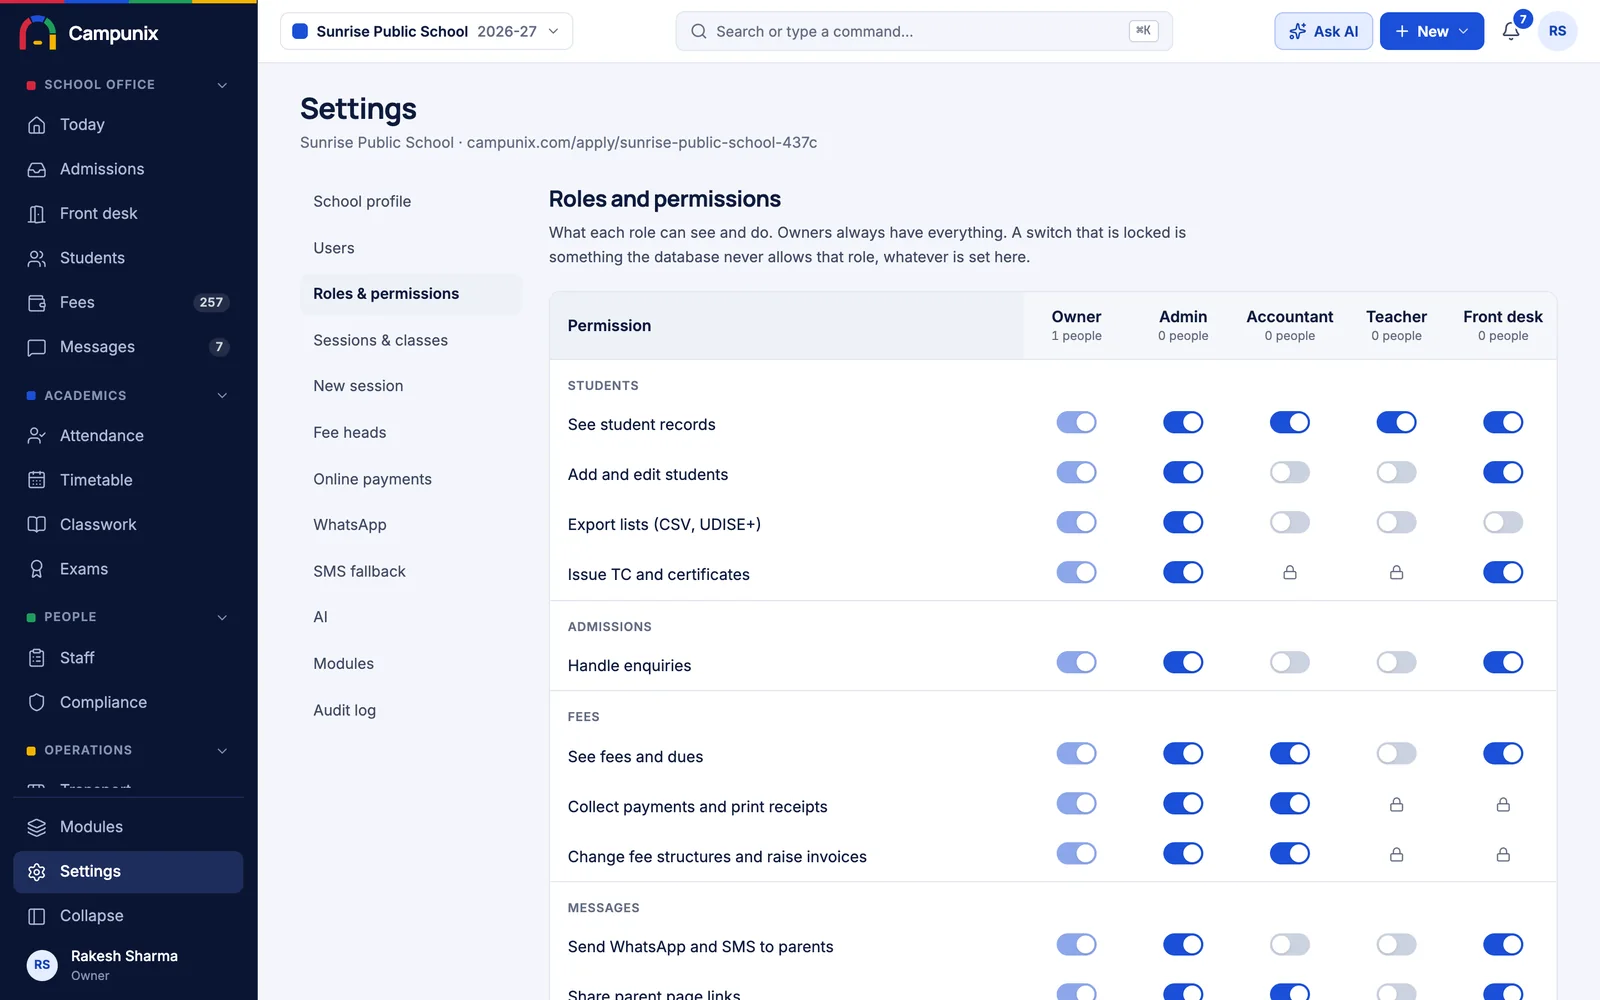The height and width of the screenshot is (1000, 1600).
Task: Open Sessions & classes settings tab
Action: [411, 340]
